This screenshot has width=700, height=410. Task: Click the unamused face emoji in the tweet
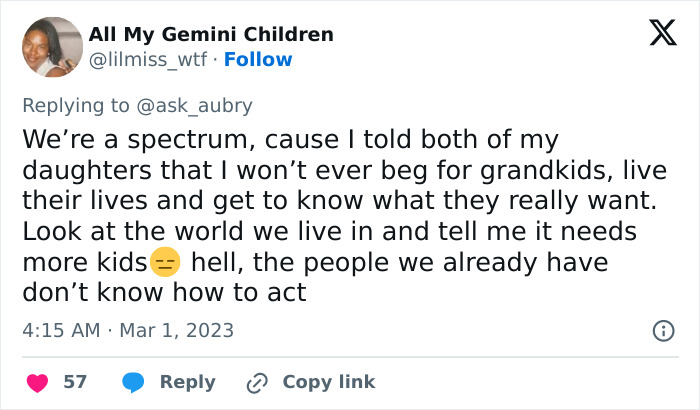164,265
